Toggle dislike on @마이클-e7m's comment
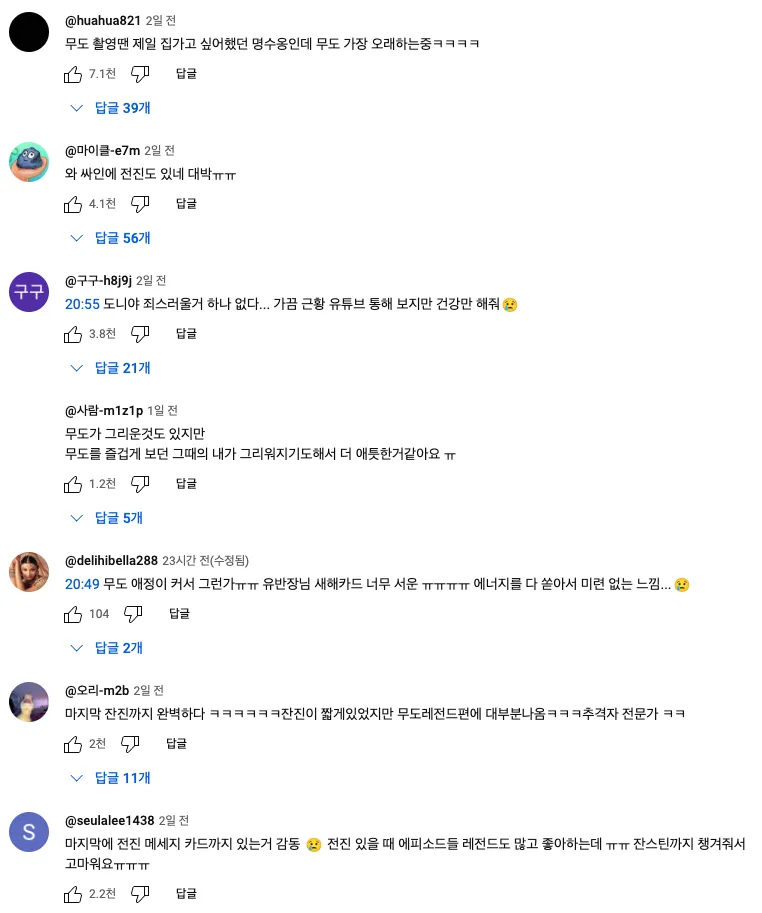762x913 pixels. [x=140, y=203]
